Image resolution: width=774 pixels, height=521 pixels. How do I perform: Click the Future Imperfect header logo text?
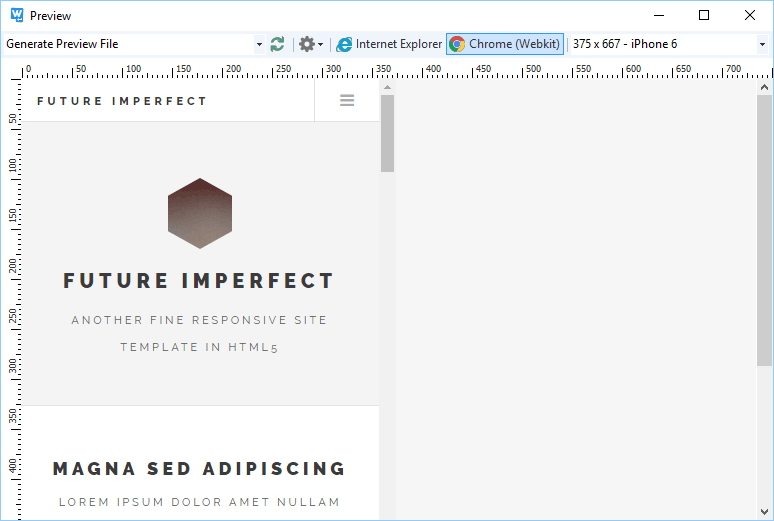122,101
